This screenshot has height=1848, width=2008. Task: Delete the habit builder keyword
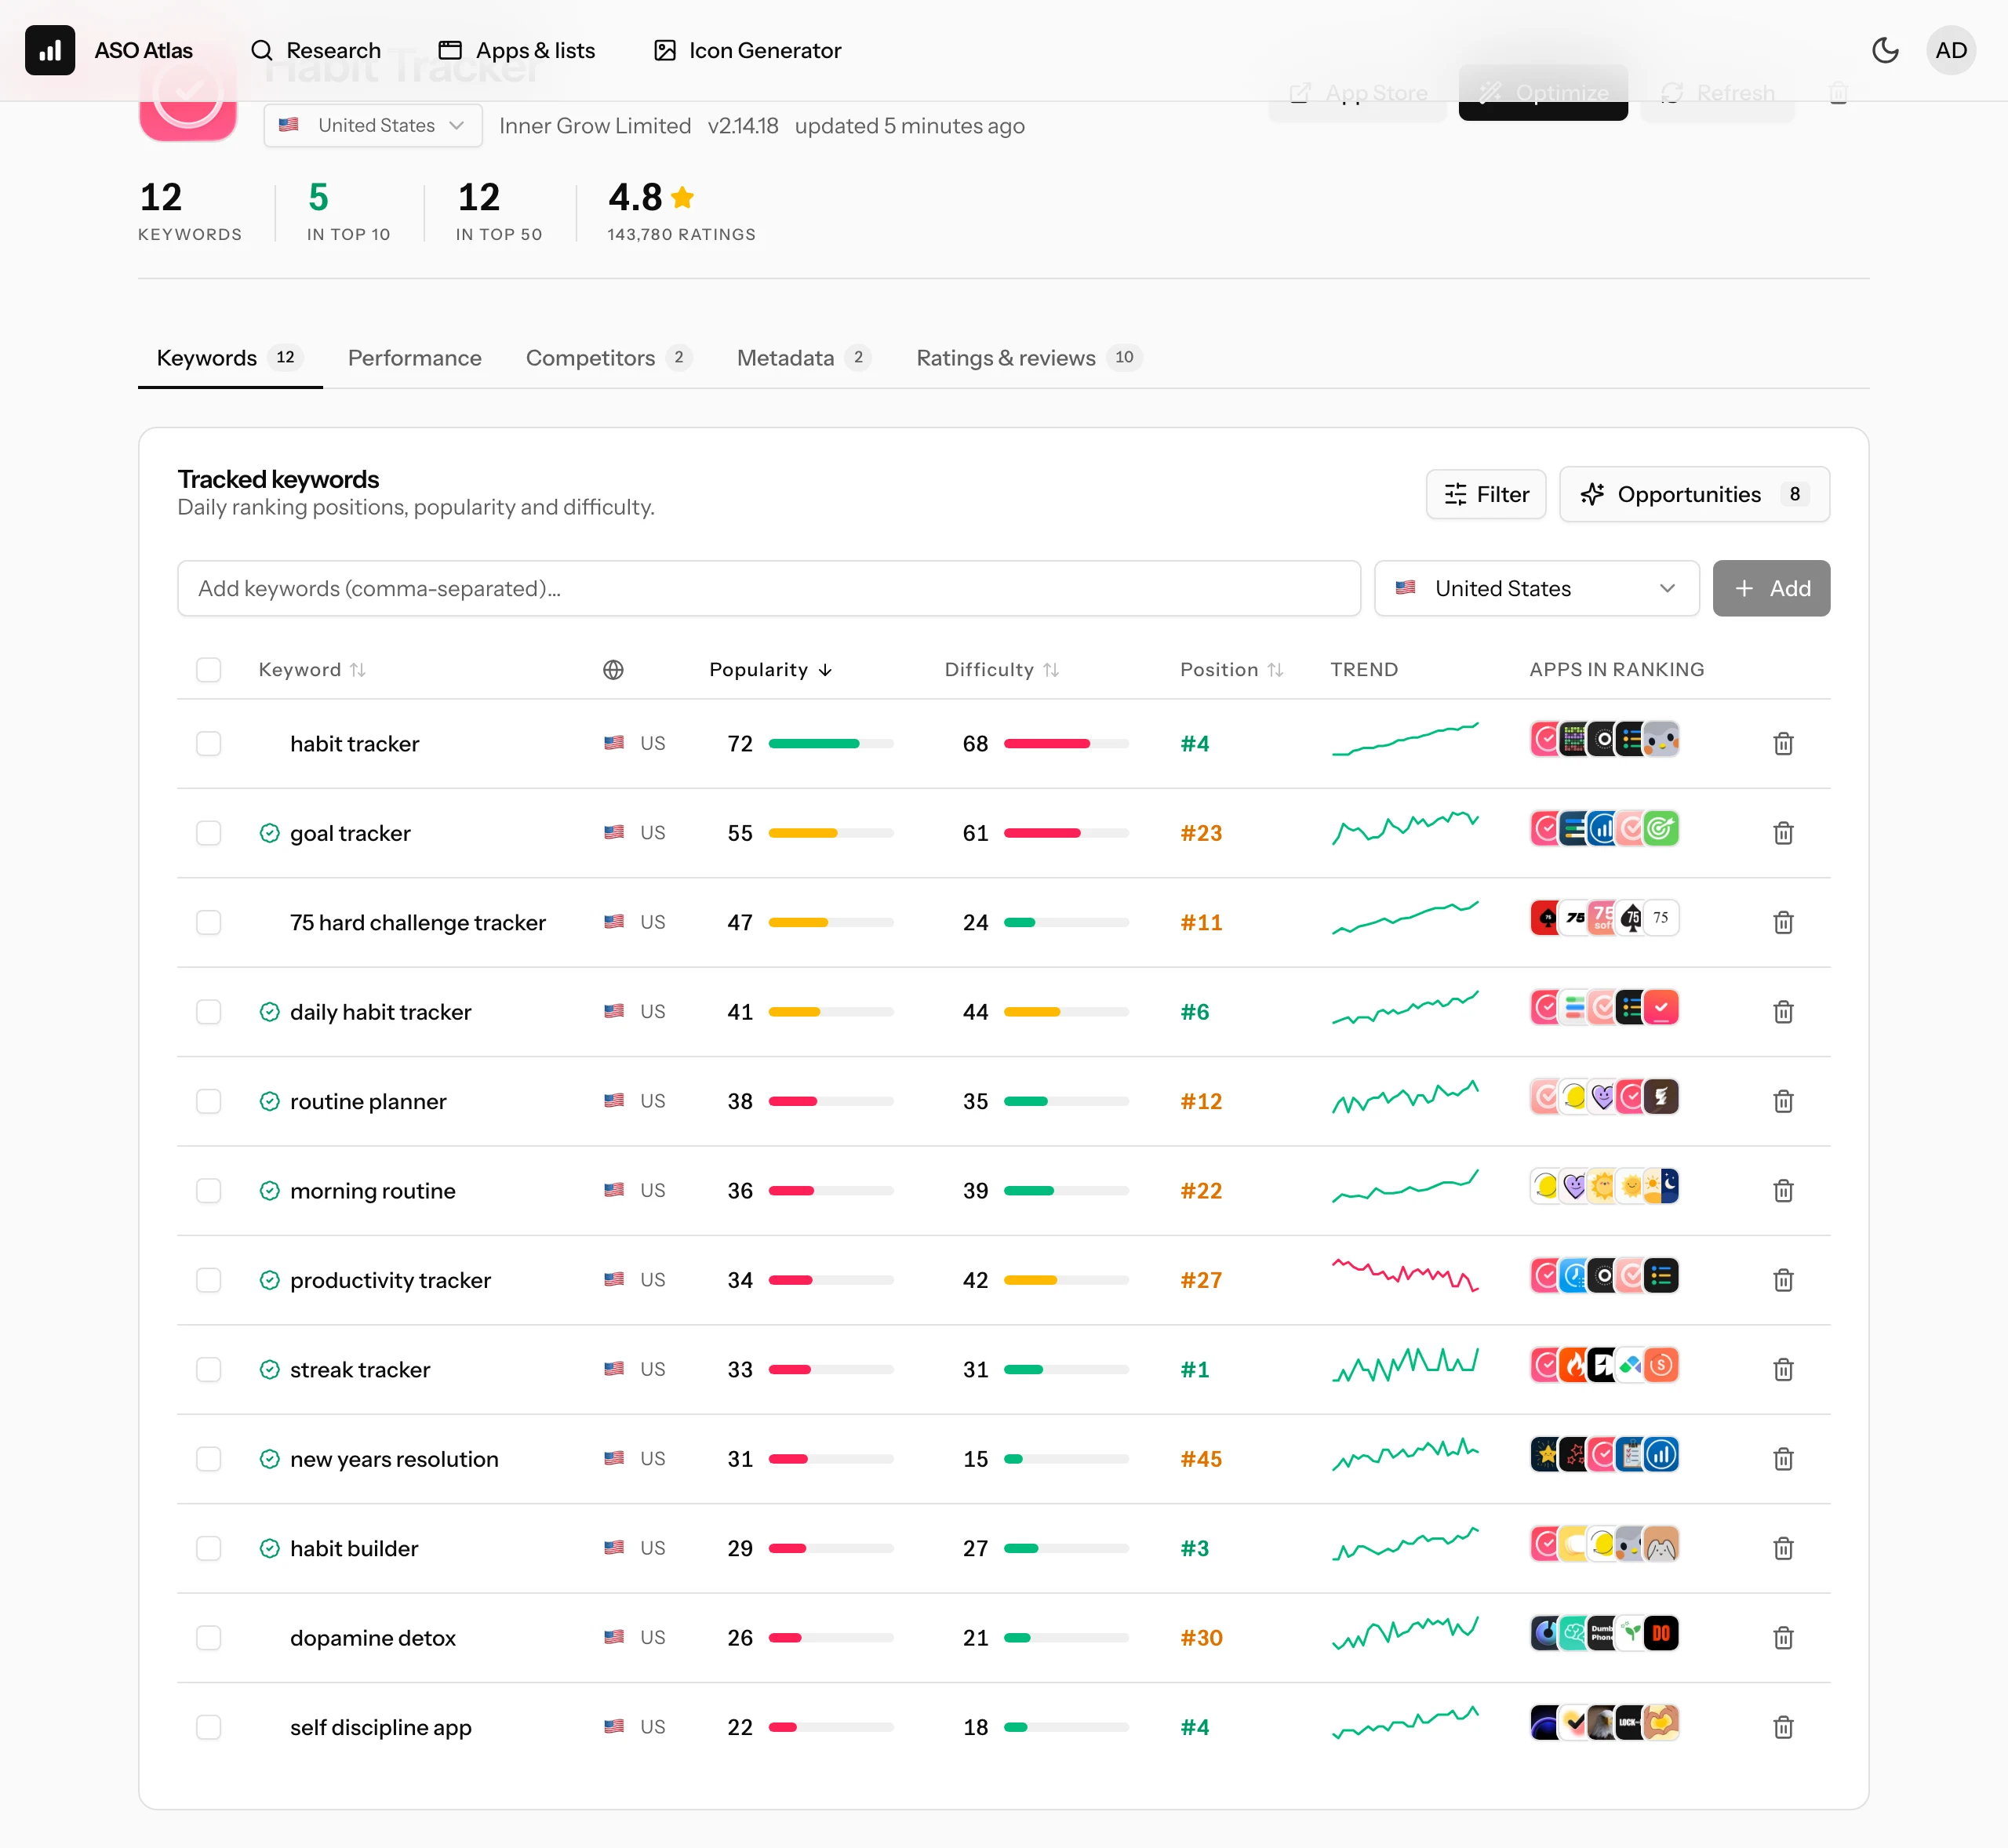coord(1783,1549)
